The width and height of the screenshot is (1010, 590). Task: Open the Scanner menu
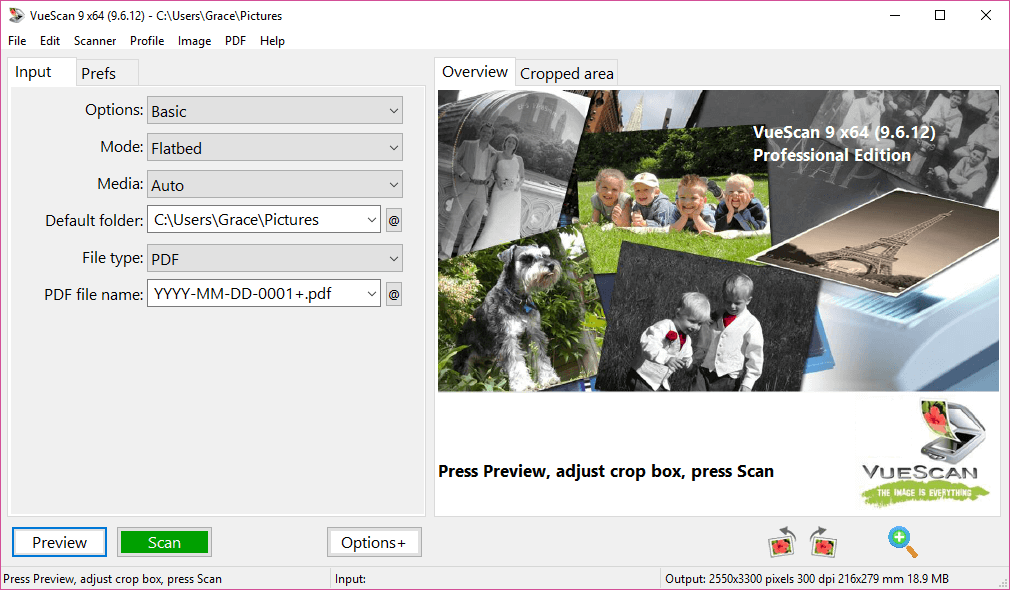[x=95, y=41]
